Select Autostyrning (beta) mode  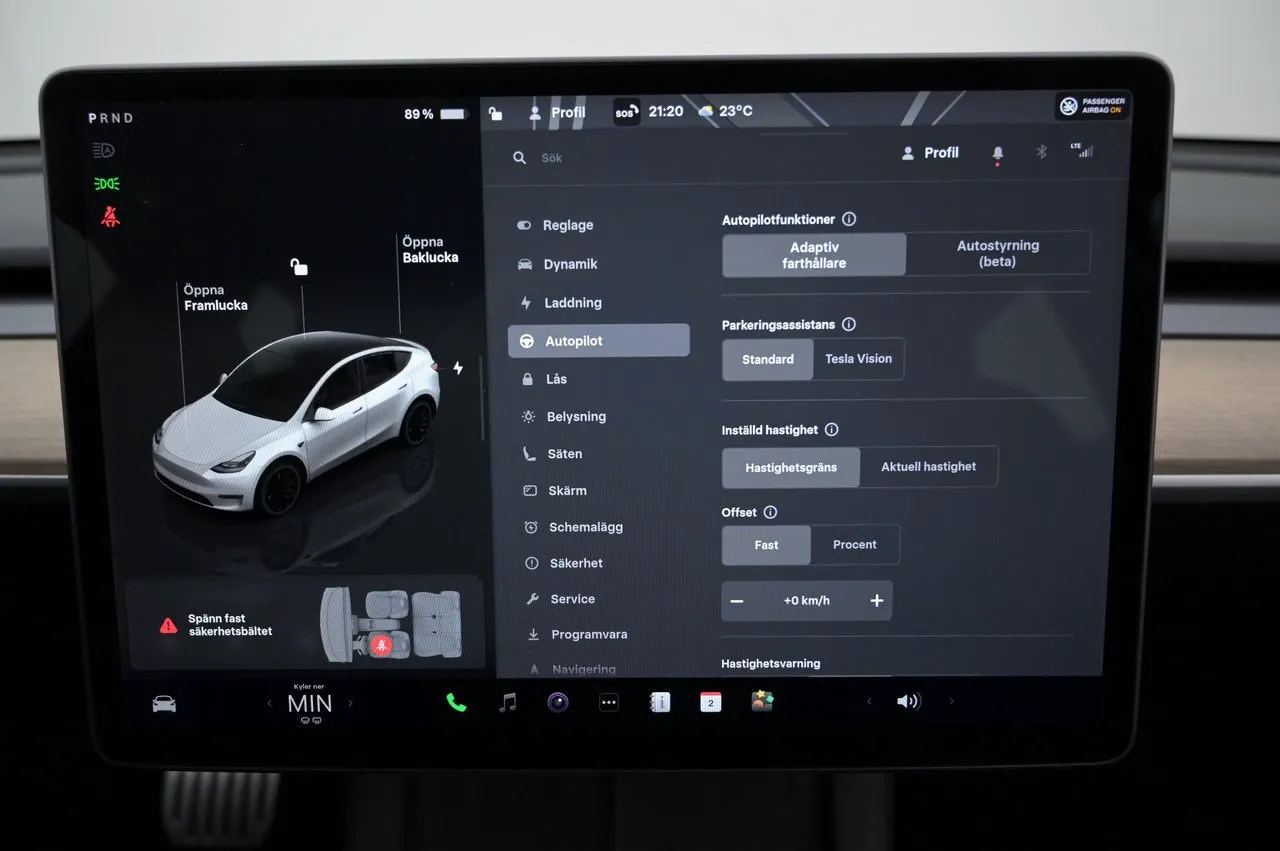pyautogui.click(x=998, y=253)
